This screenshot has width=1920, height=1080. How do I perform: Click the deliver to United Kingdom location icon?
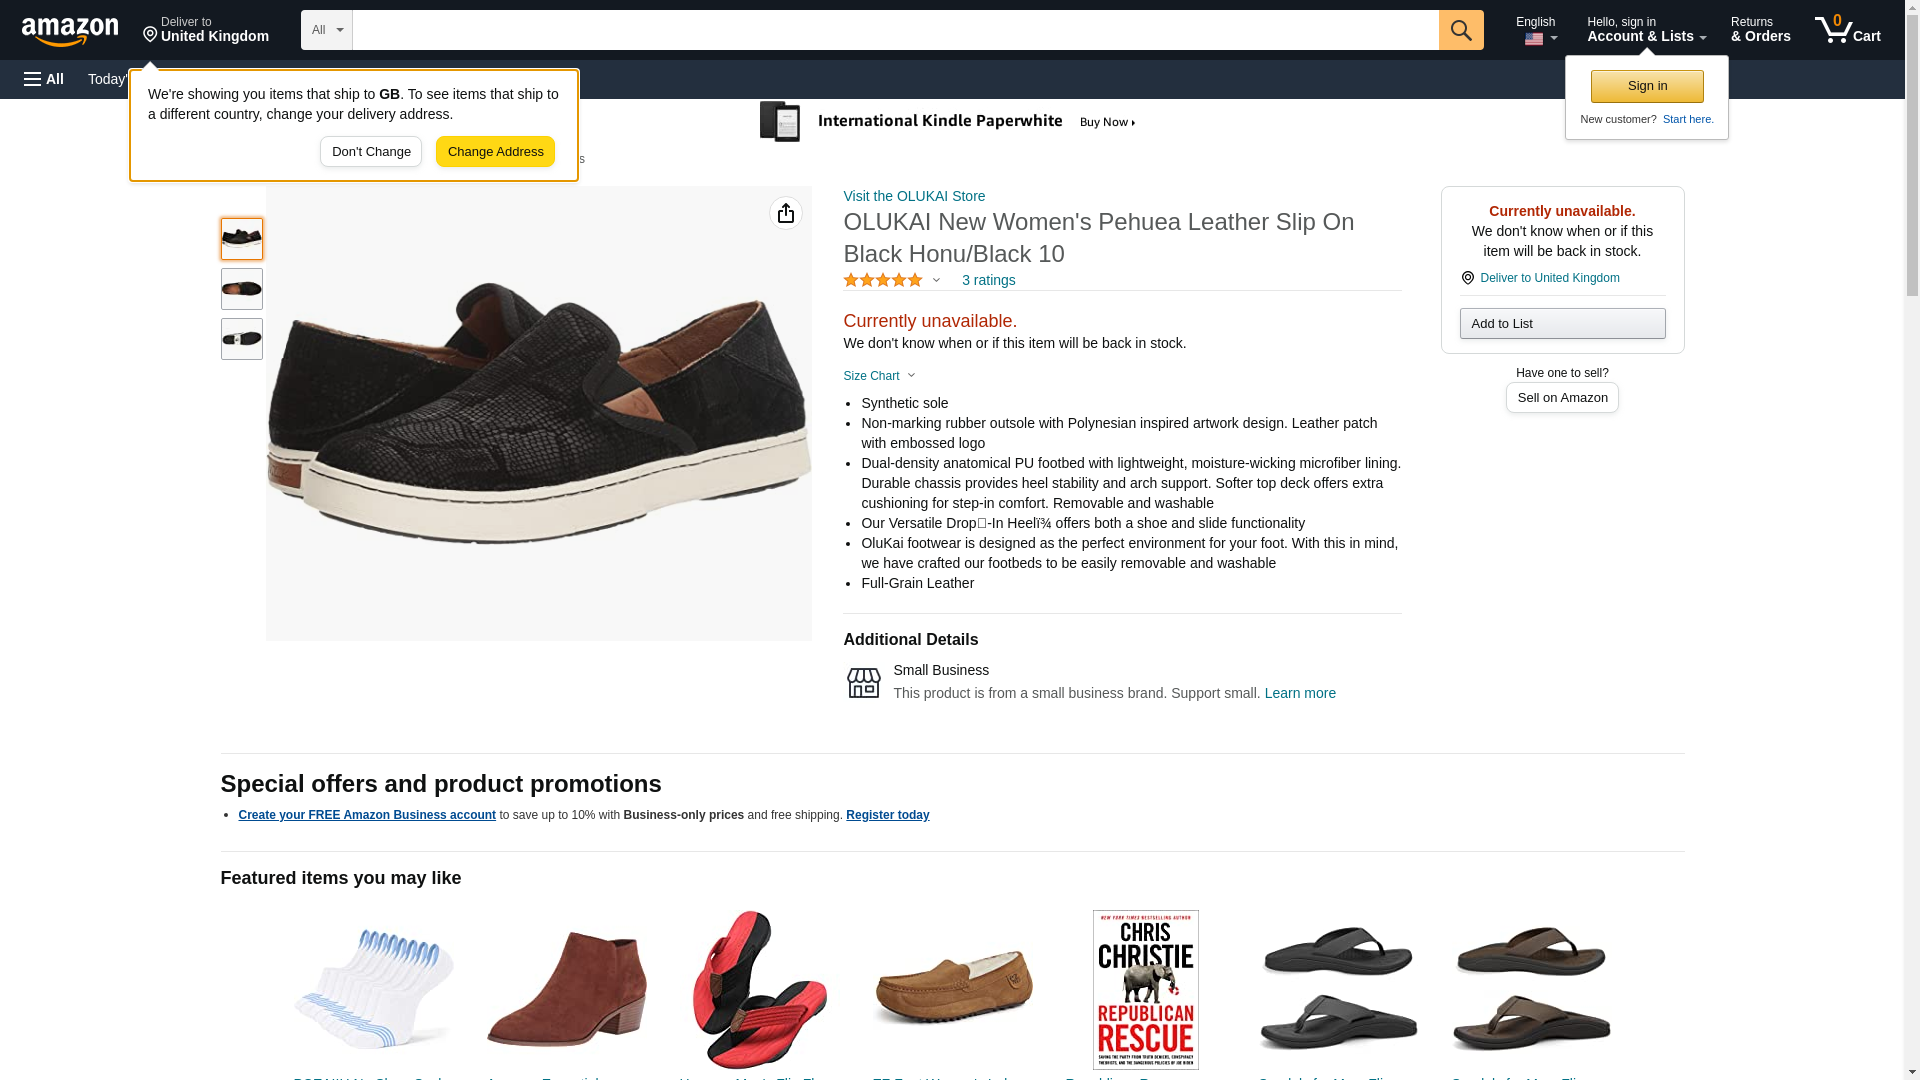pyautogui.click(x=1467, y=278)
